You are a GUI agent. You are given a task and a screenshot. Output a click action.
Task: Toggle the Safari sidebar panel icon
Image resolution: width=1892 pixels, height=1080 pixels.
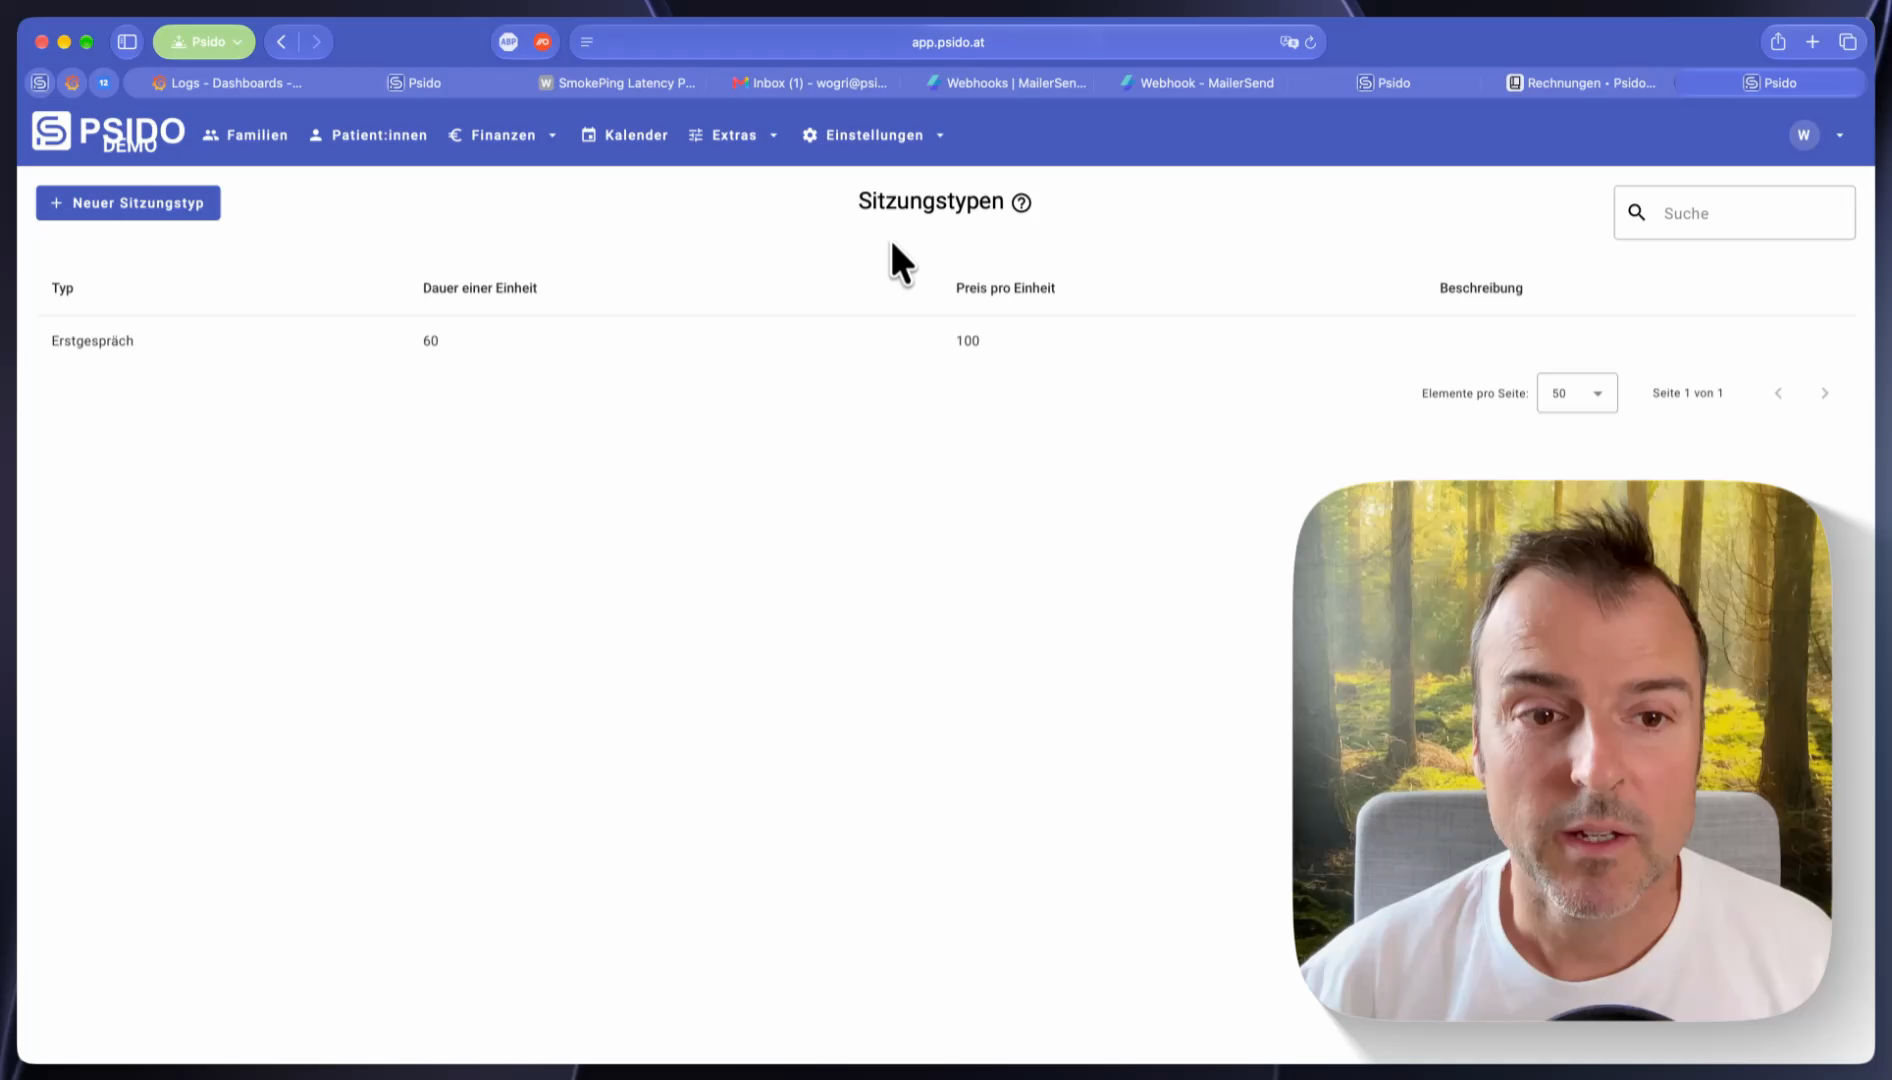(127, 42)
